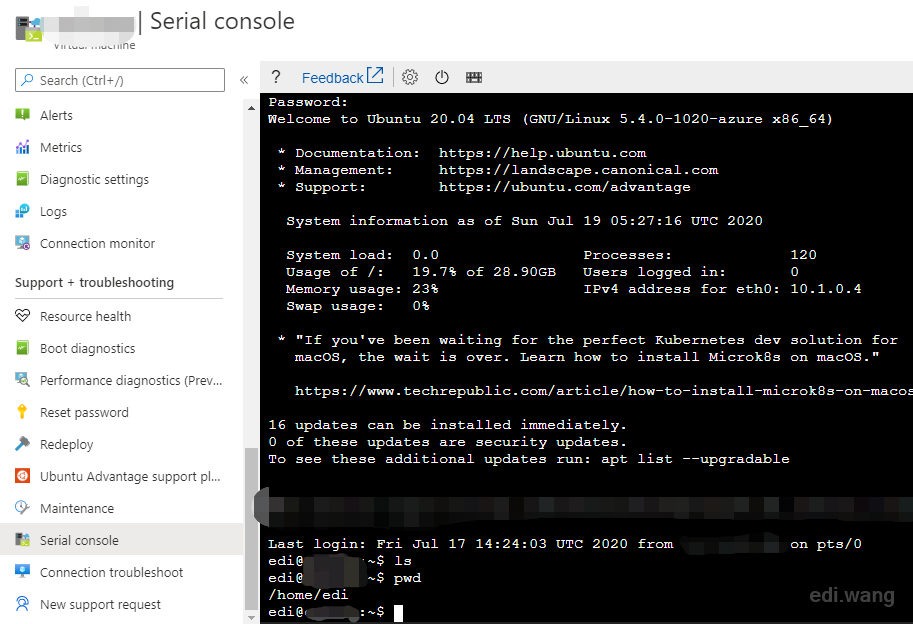This screenshot has width=913, height=624.
Task: Click sidebar scrollbar down arrow
Action: 251,617
